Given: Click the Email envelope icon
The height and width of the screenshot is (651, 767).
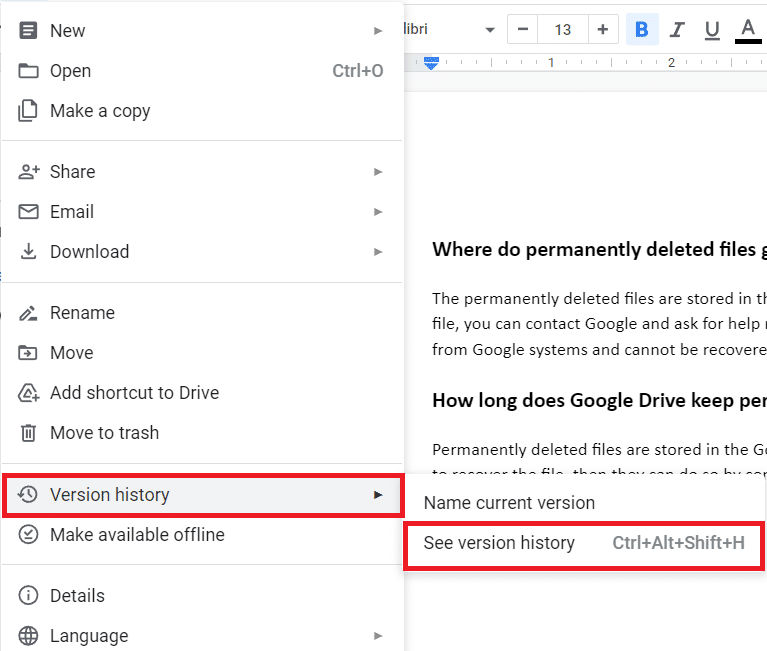Looking at the screenshot, I should coord(28,212).
